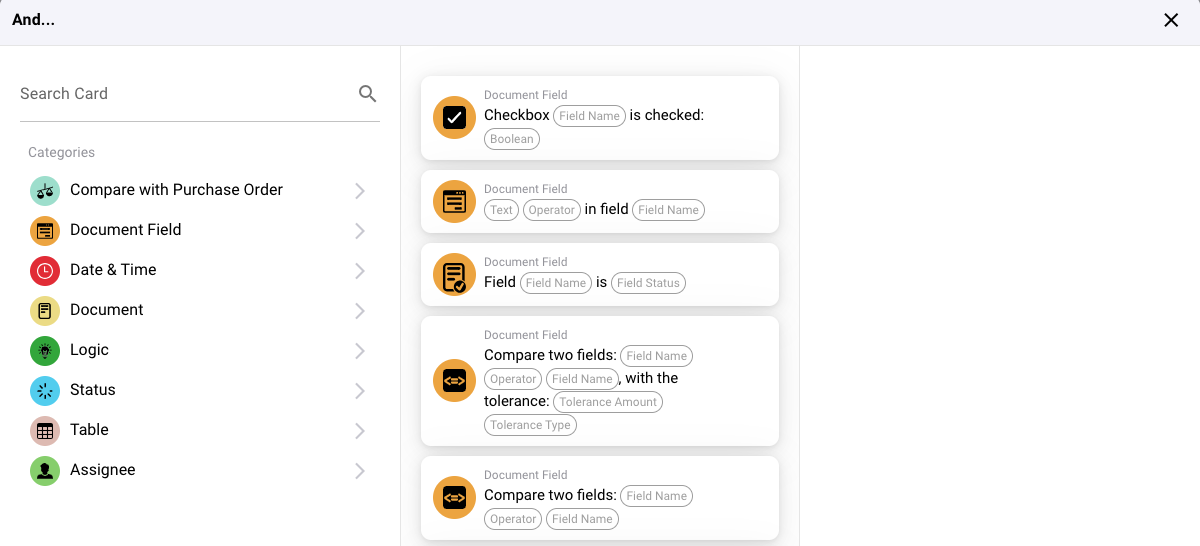The height and width of the screenshot is (546, 1200).
Task: Open the Logic category
Action: click(x=90, y=350)
